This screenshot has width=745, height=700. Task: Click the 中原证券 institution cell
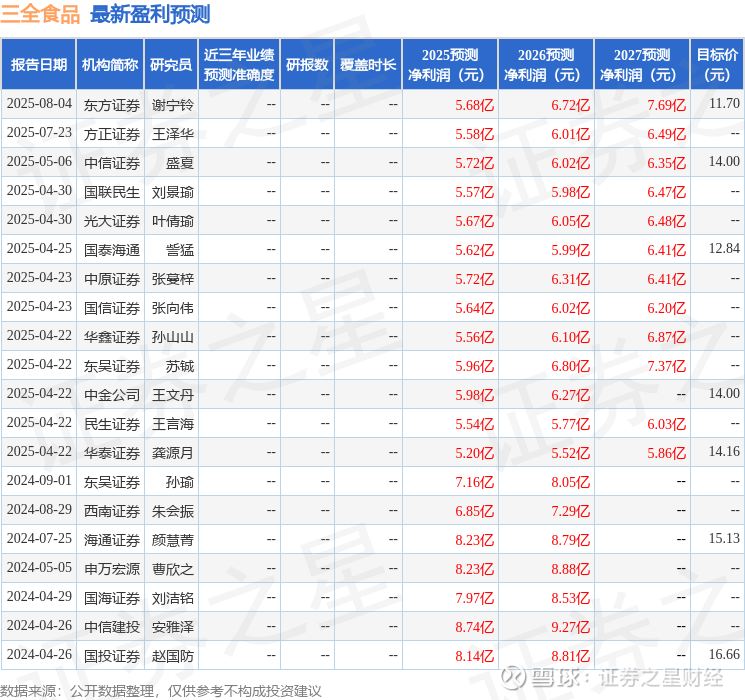point(112,279)
